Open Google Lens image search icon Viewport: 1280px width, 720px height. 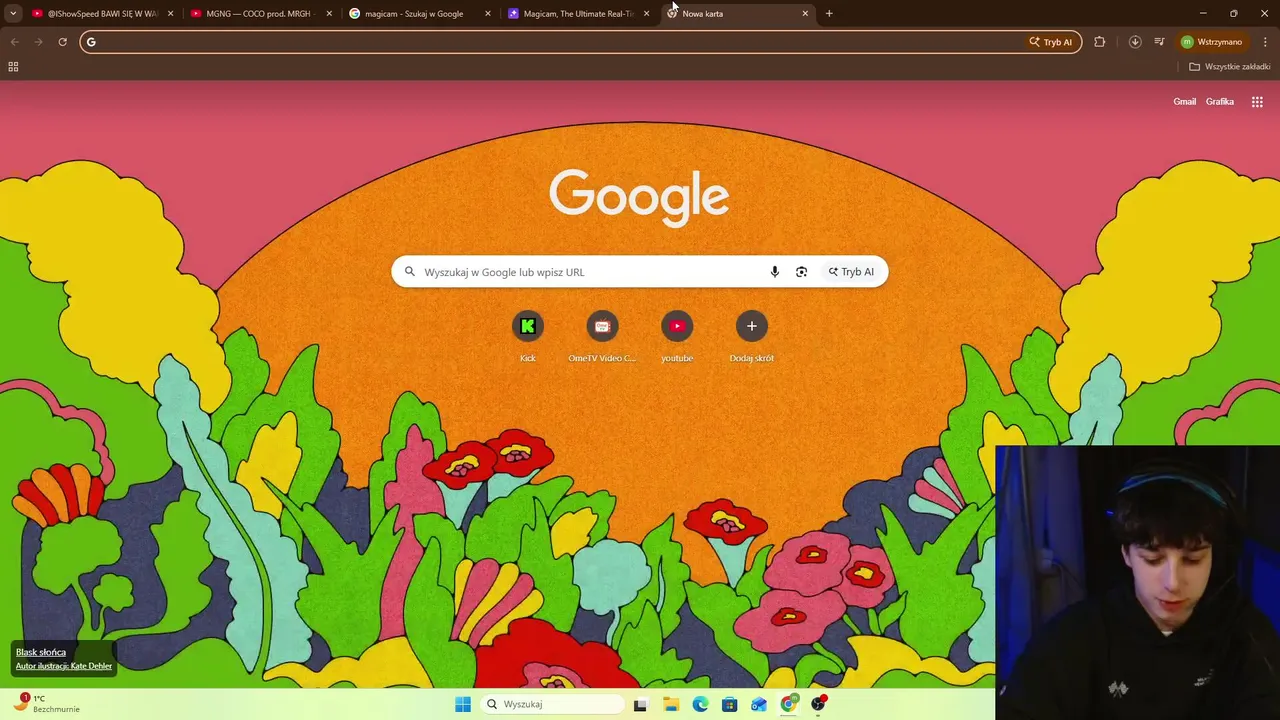tap(801, 272)
